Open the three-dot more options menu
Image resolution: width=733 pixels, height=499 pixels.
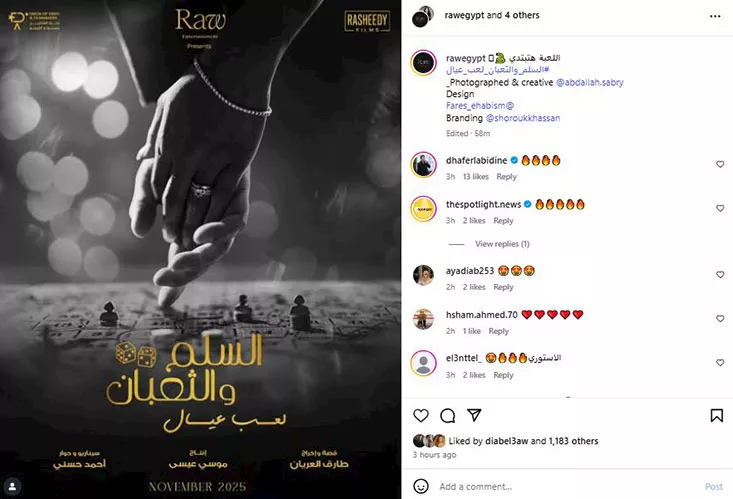[x=715, y=16]
